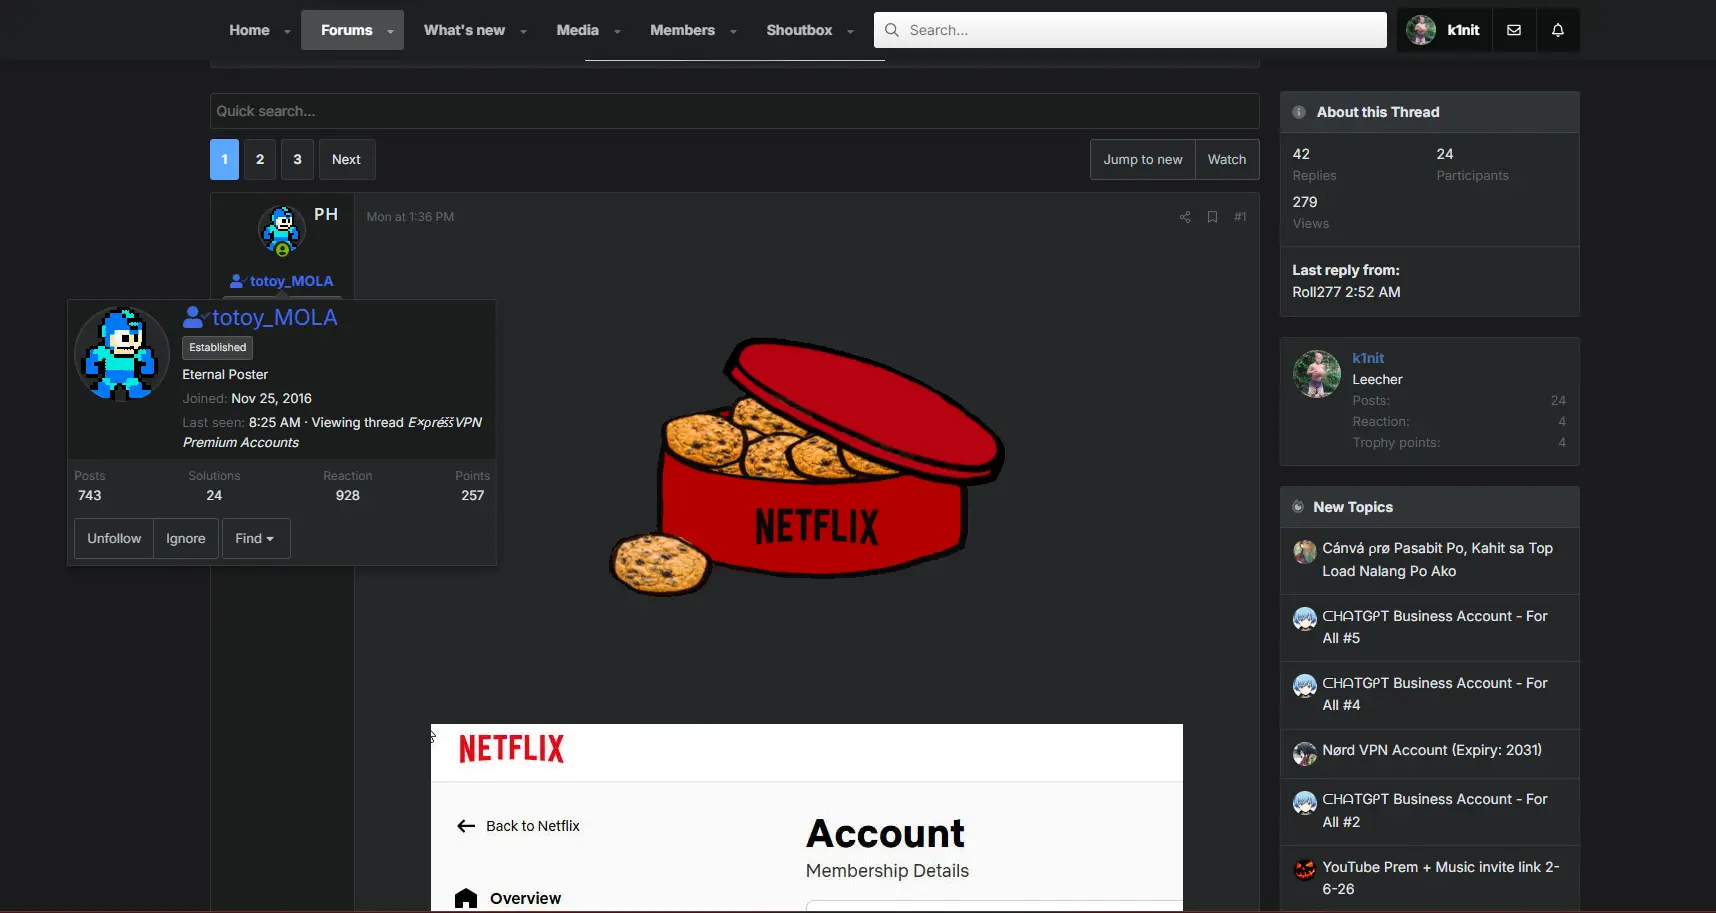
Task: Open the What's new nav tab
Action: pyautogui.click(x=464, y=30)
